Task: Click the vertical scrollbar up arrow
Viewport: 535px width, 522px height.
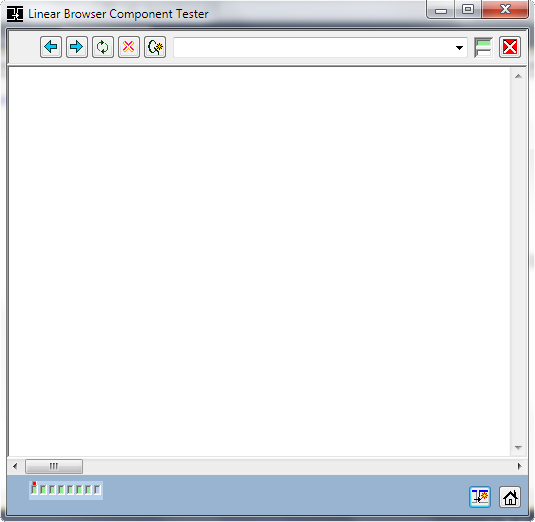Action: pos(518,76)
